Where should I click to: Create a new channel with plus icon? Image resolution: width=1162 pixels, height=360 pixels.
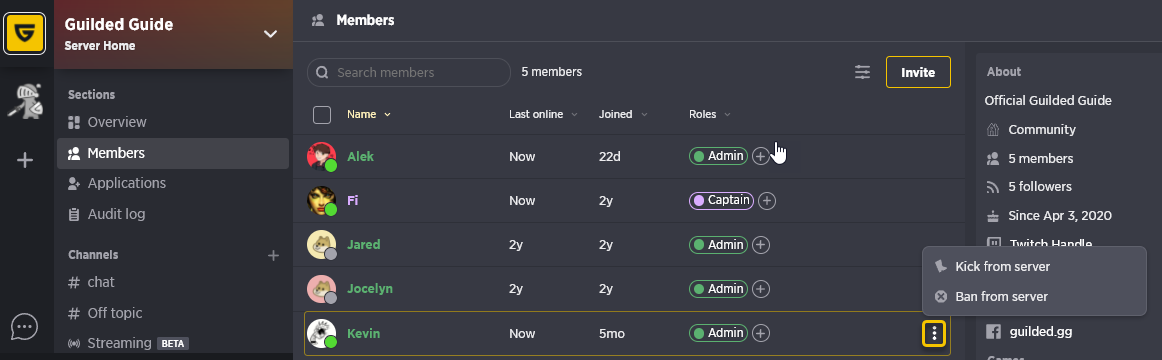click(273, 256)
